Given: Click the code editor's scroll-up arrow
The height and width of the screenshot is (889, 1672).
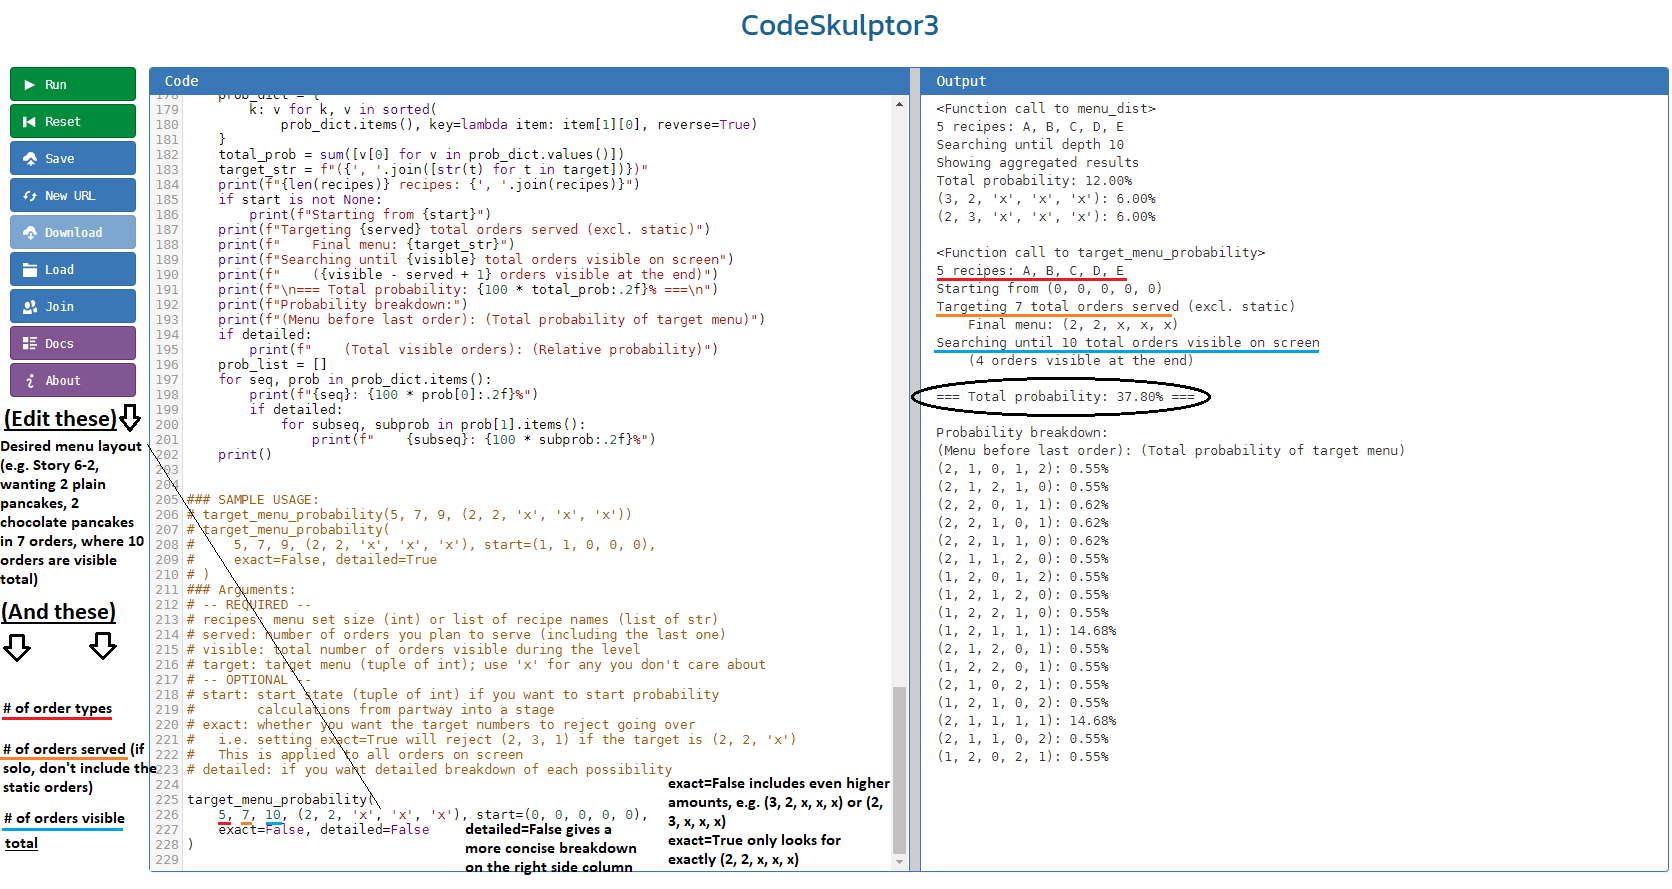Looking at the screenshot, I should click(899, 104).
